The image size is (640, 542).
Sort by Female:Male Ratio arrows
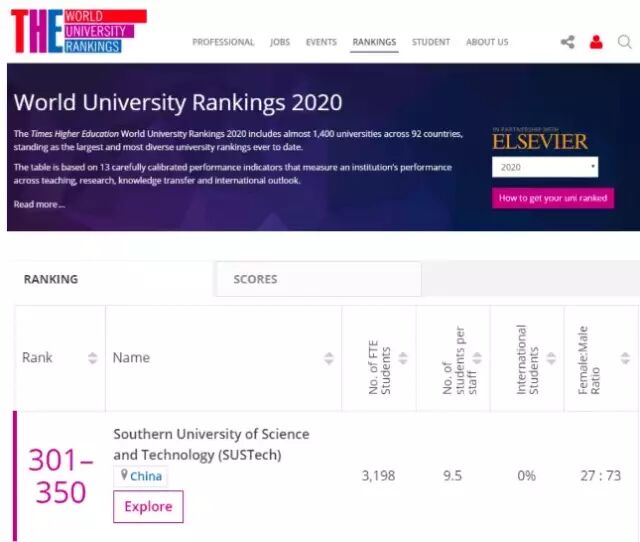625,358
